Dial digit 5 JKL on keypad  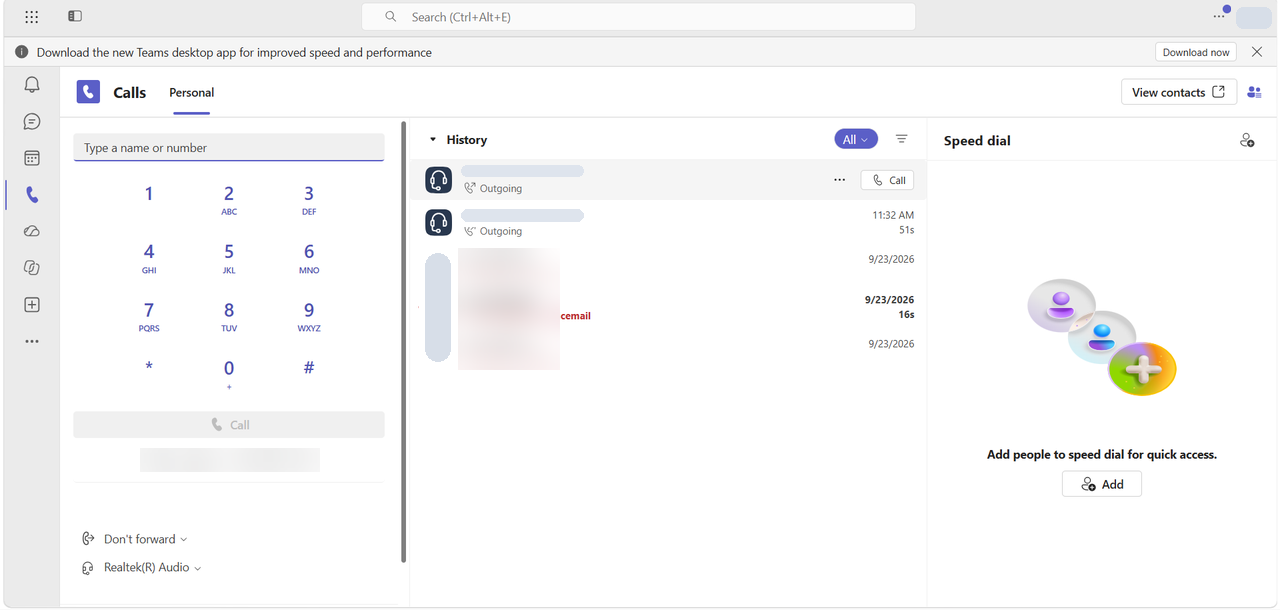tap(229, 257)
